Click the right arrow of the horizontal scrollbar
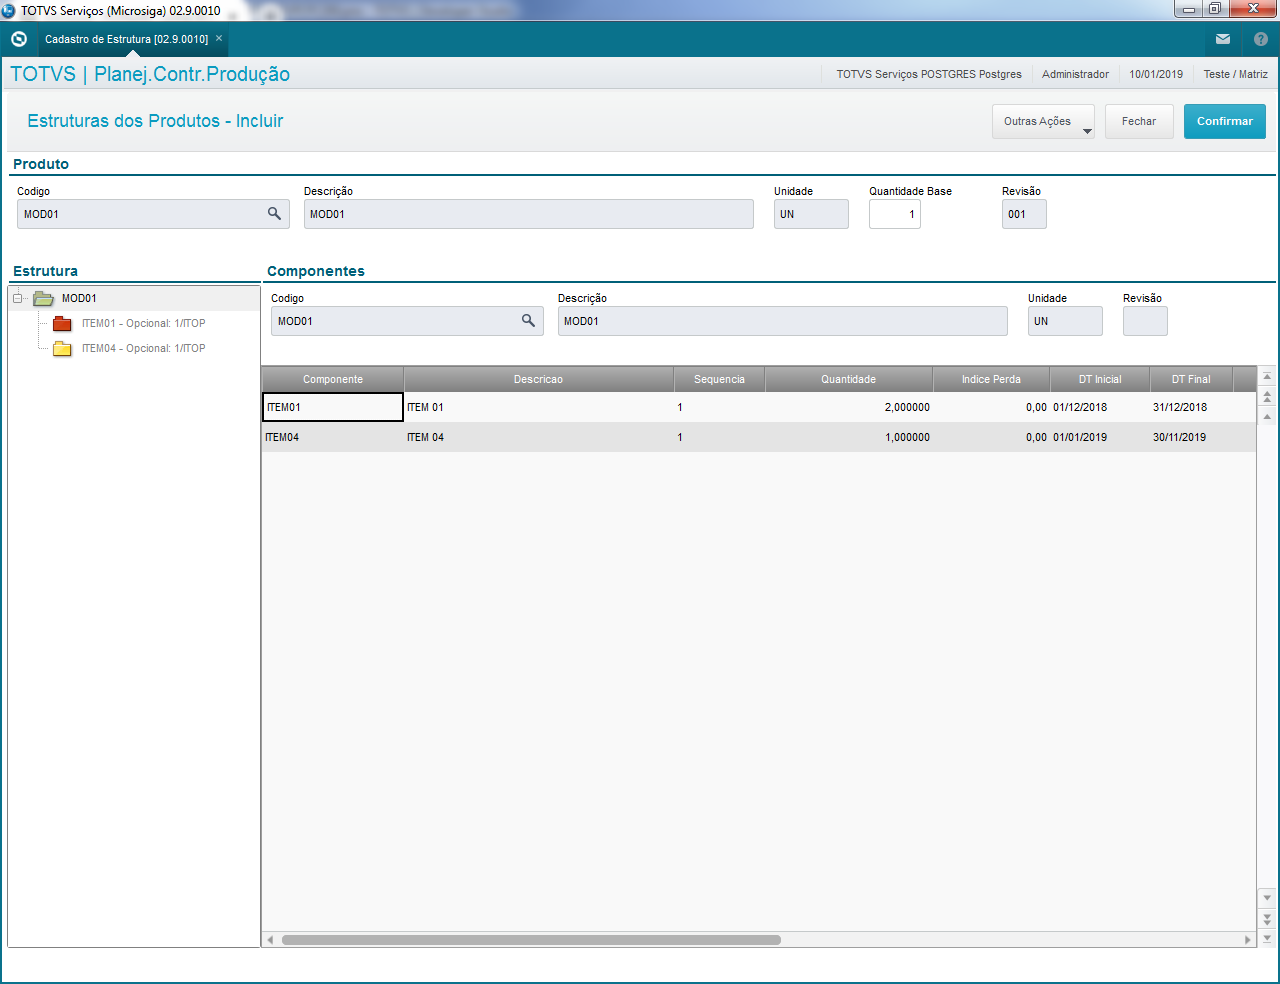This screenshot has width=1280, height=984. coord(1247,940)
